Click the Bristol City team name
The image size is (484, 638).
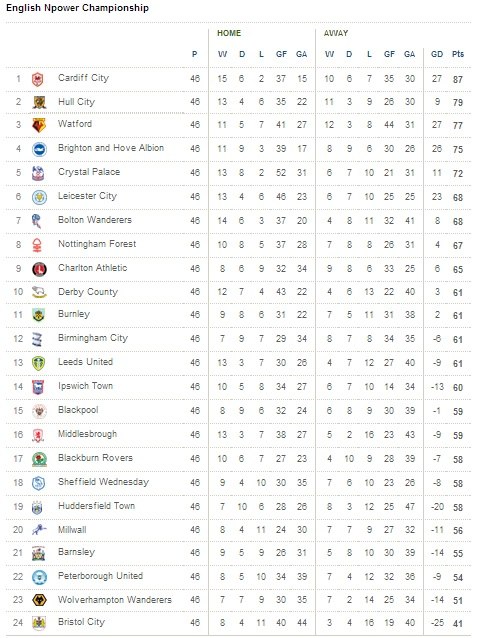(x=81, y=622)
